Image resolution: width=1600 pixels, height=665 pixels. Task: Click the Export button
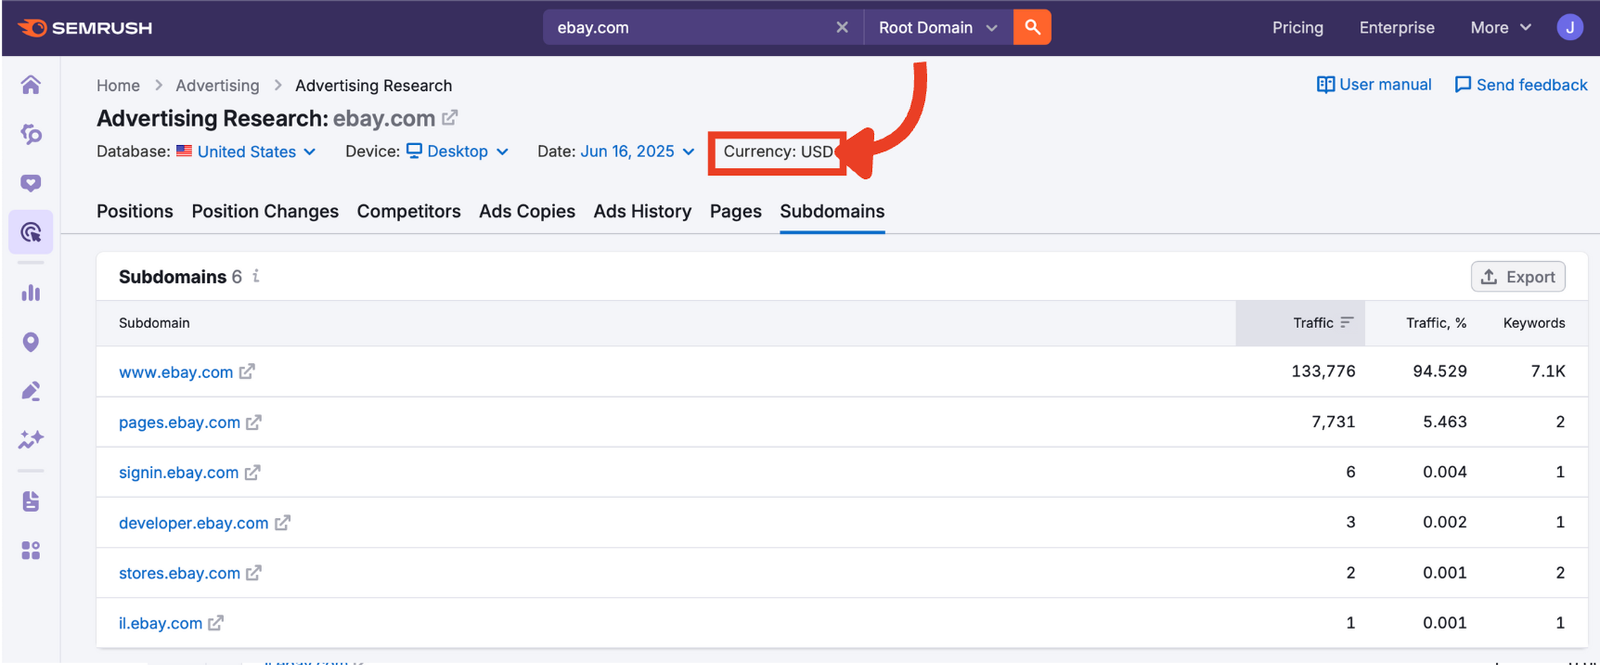[x=1517, y=277]
